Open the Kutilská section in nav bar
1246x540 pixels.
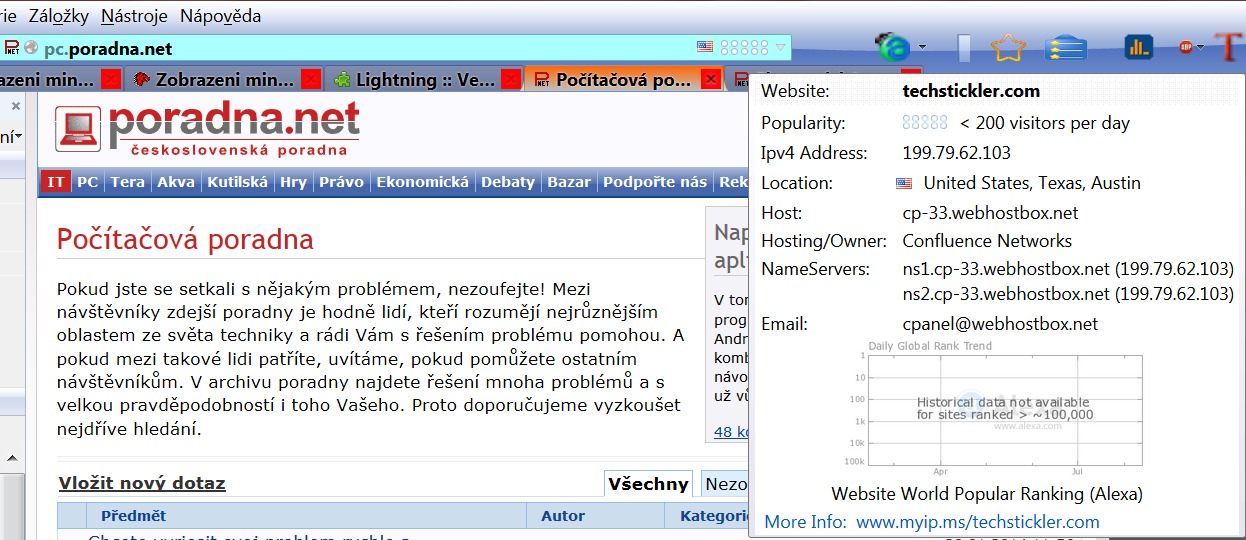pyautogui.click(x=237, y=182)
